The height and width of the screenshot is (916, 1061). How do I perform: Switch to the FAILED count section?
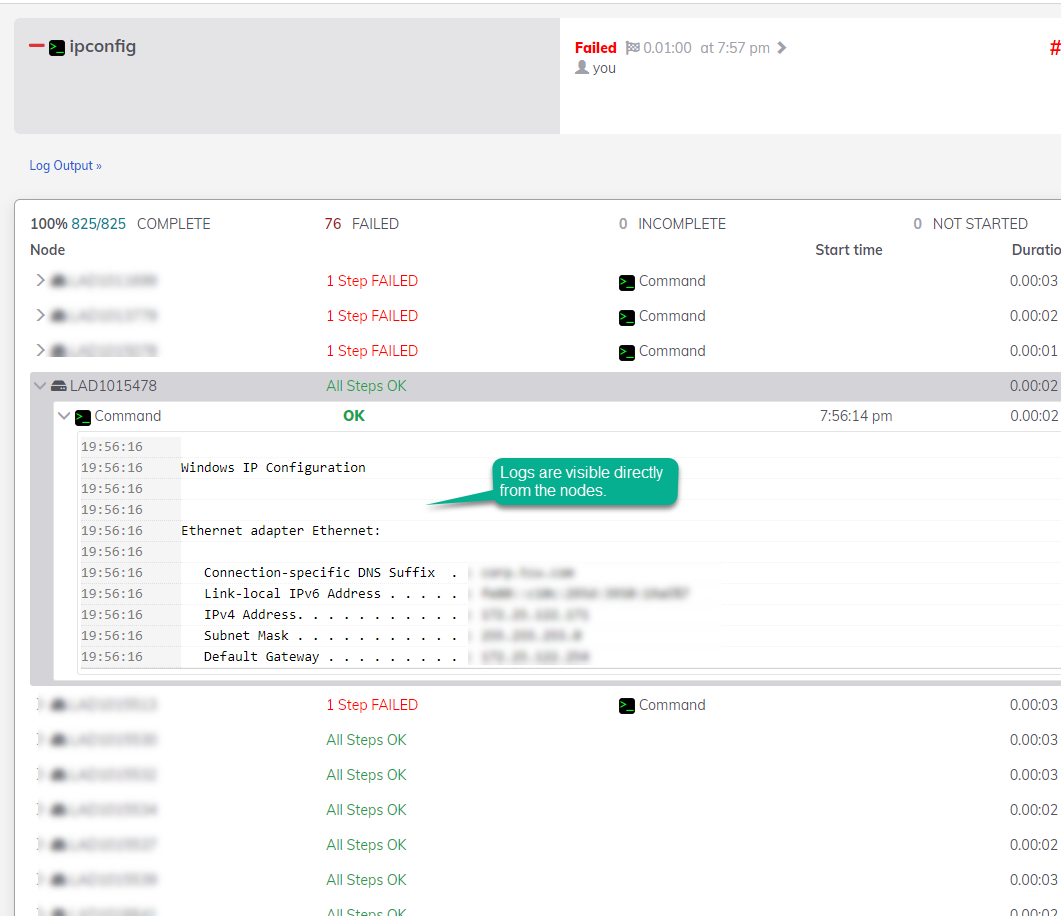(360, 223)
